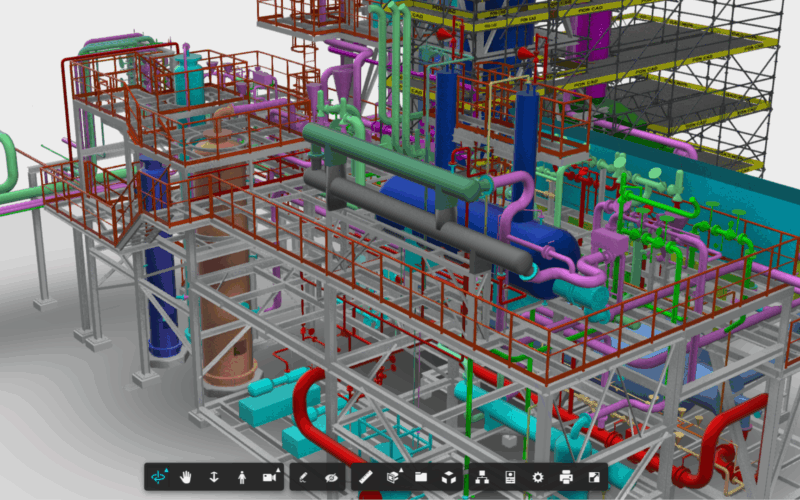Image resolution: width=800 pixels, height=500 pixels.
Task: Click the Explode model cube icon
Action: [x=449, y=478]
